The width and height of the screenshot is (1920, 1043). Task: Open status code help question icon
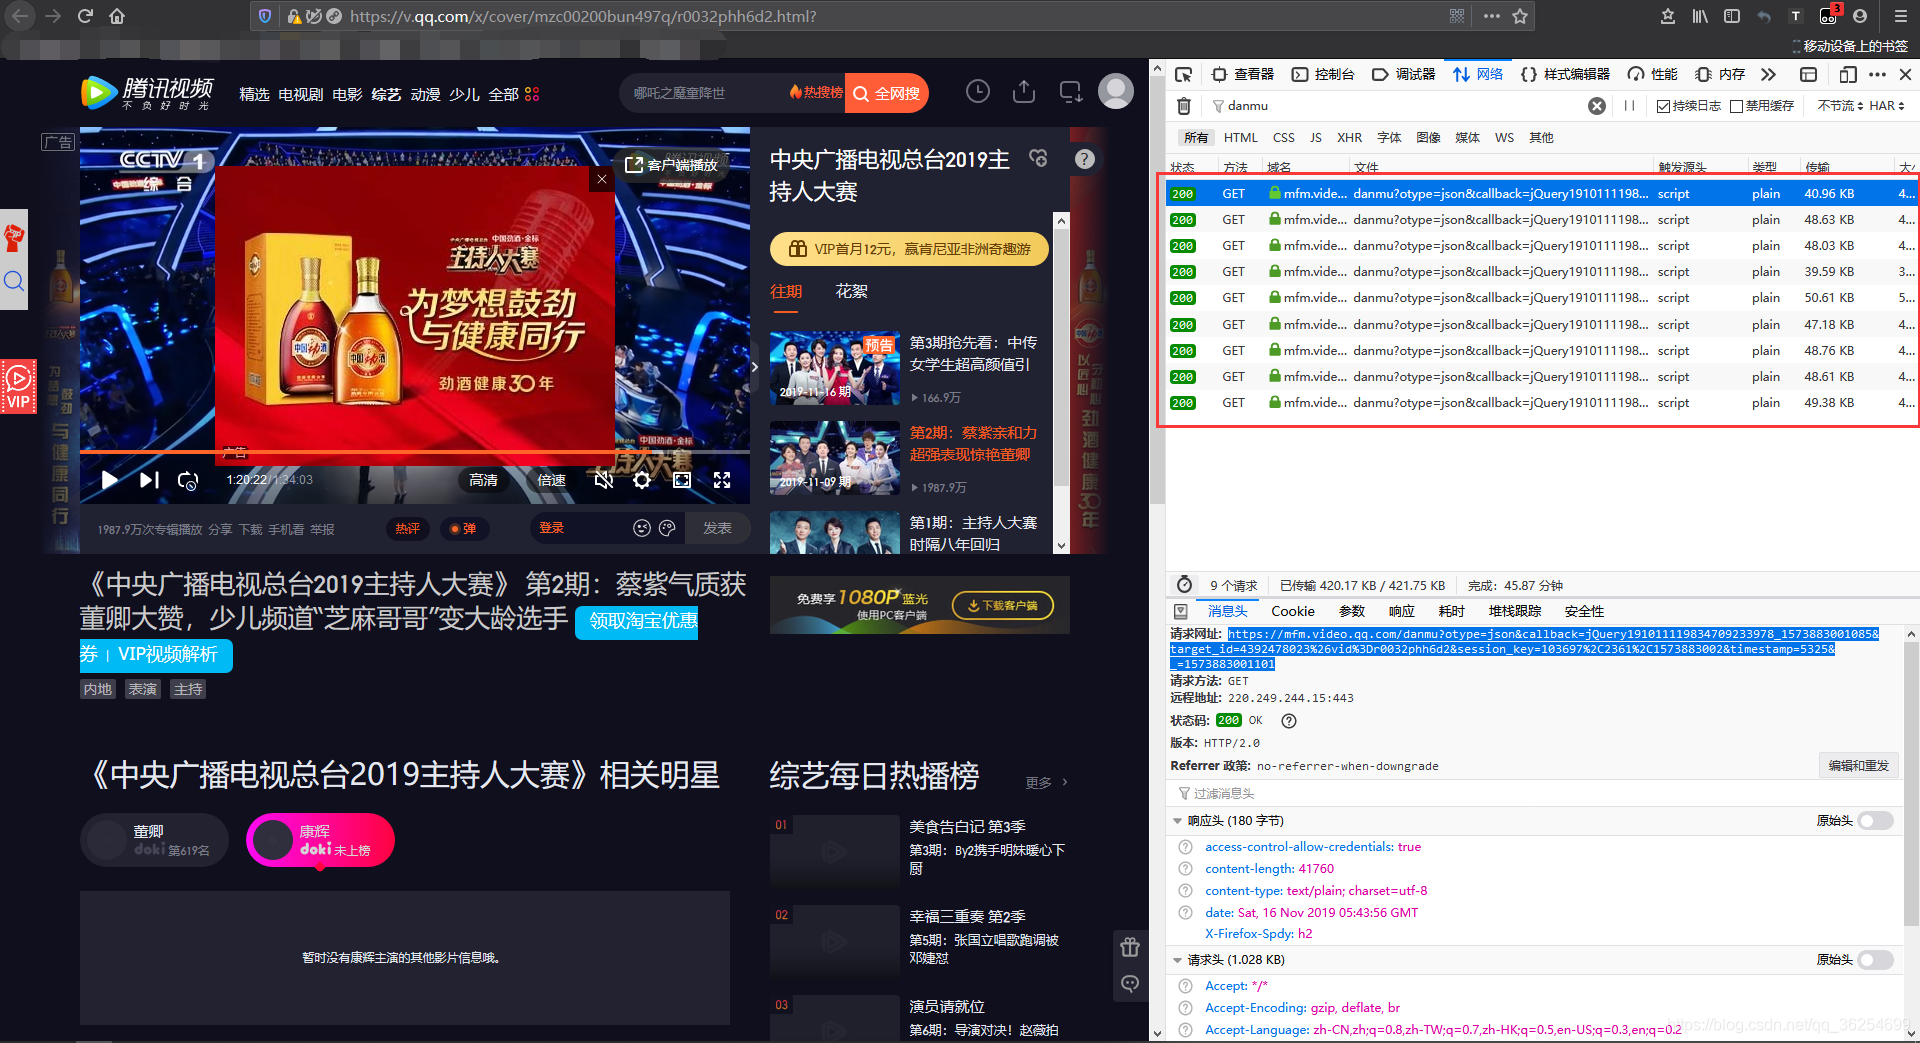click(1289, 721)
